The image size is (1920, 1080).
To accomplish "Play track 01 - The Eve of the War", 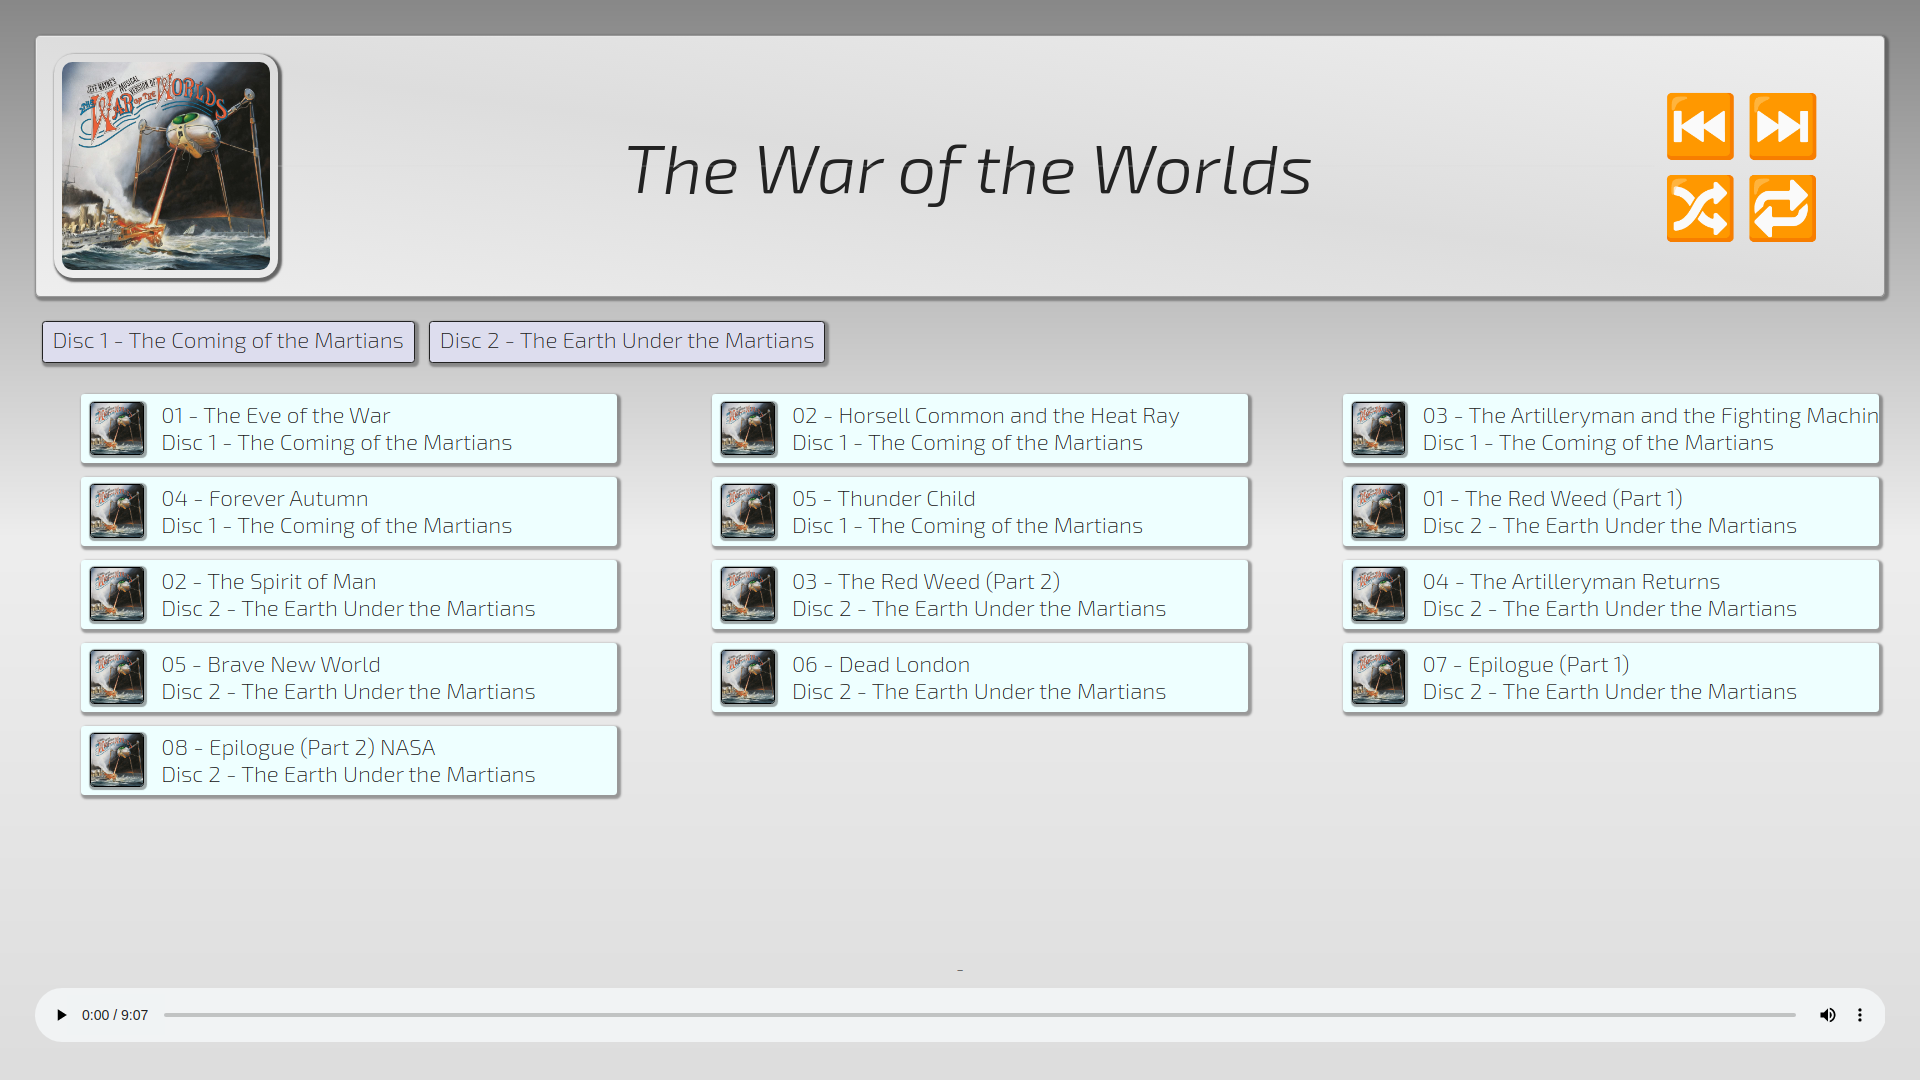I will click(x=350, y=429).
